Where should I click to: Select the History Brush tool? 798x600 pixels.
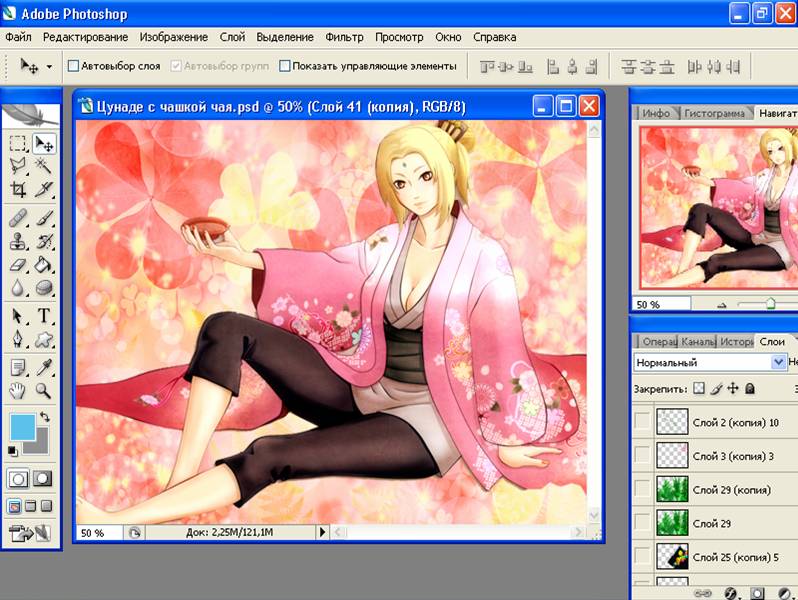pyautogui.click(x=44, y=242)
